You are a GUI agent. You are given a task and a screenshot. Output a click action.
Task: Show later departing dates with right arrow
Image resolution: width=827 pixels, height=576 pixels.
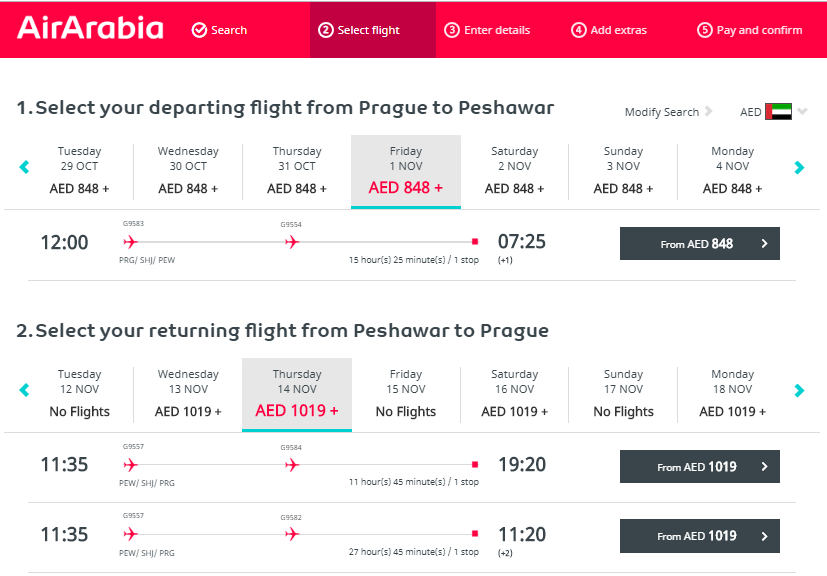[x=799, y=167]
